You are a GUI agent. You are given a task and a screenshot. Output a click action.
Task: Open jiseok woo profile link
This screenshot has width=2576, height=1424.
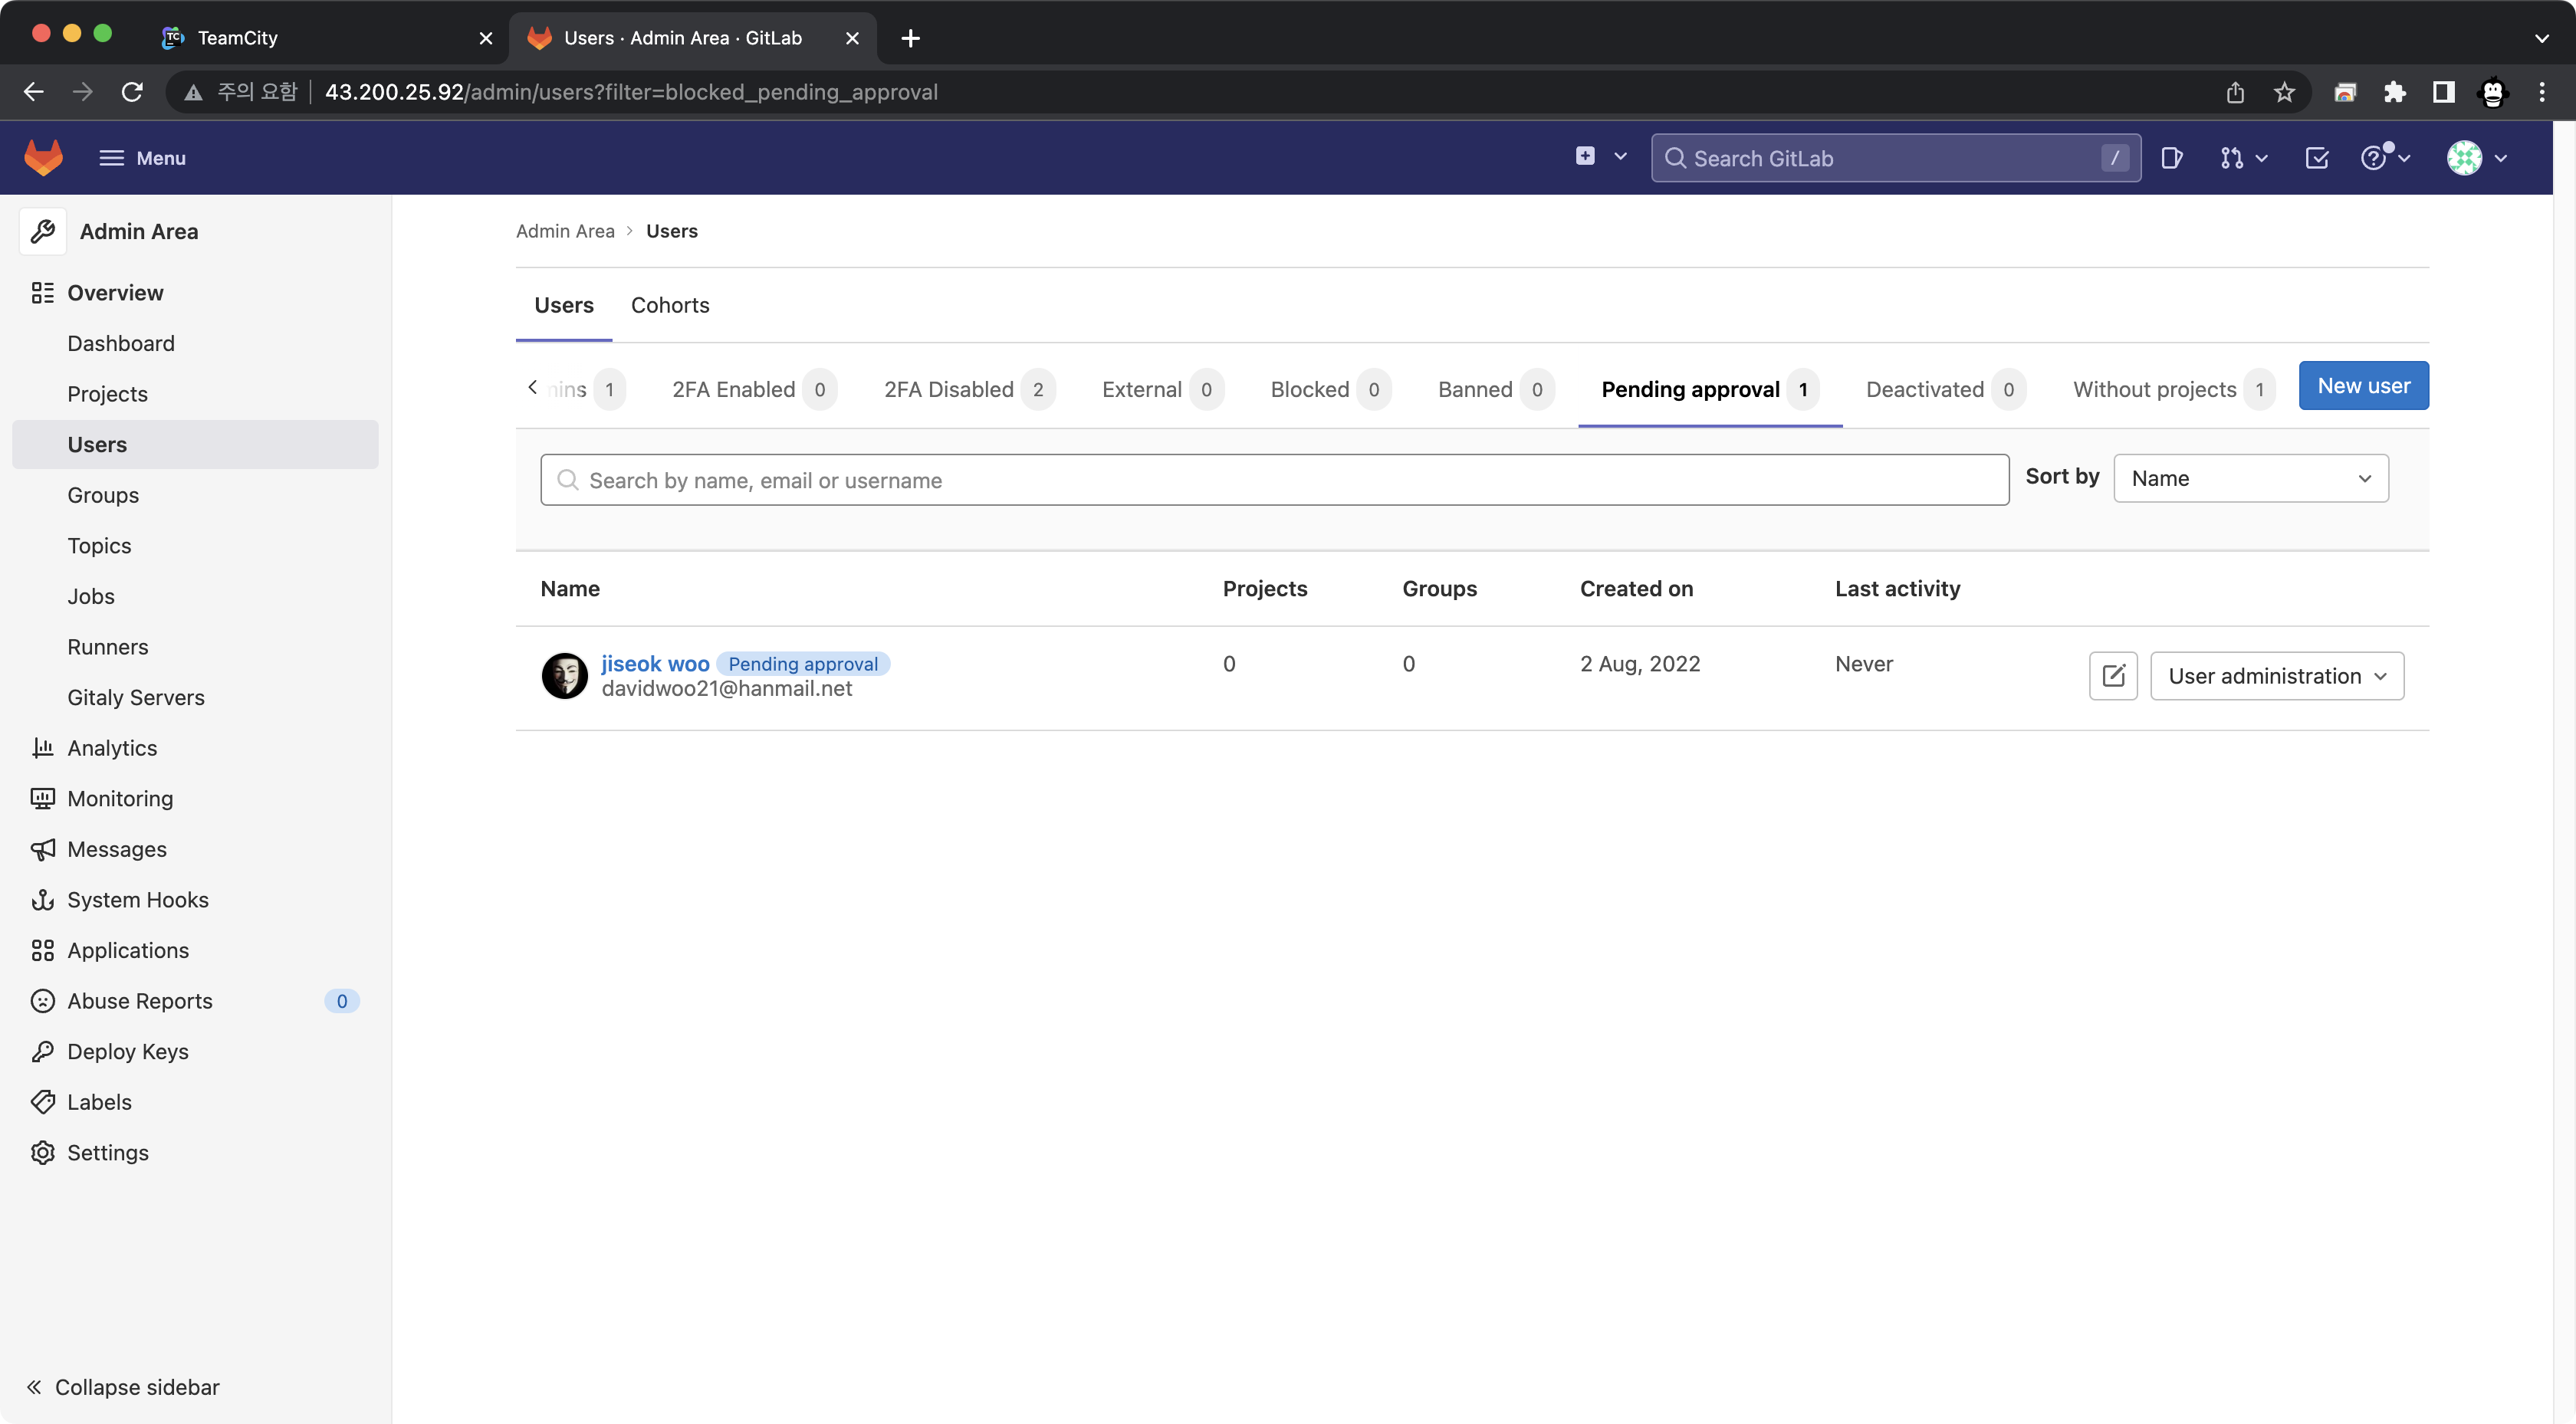point(655,663)
